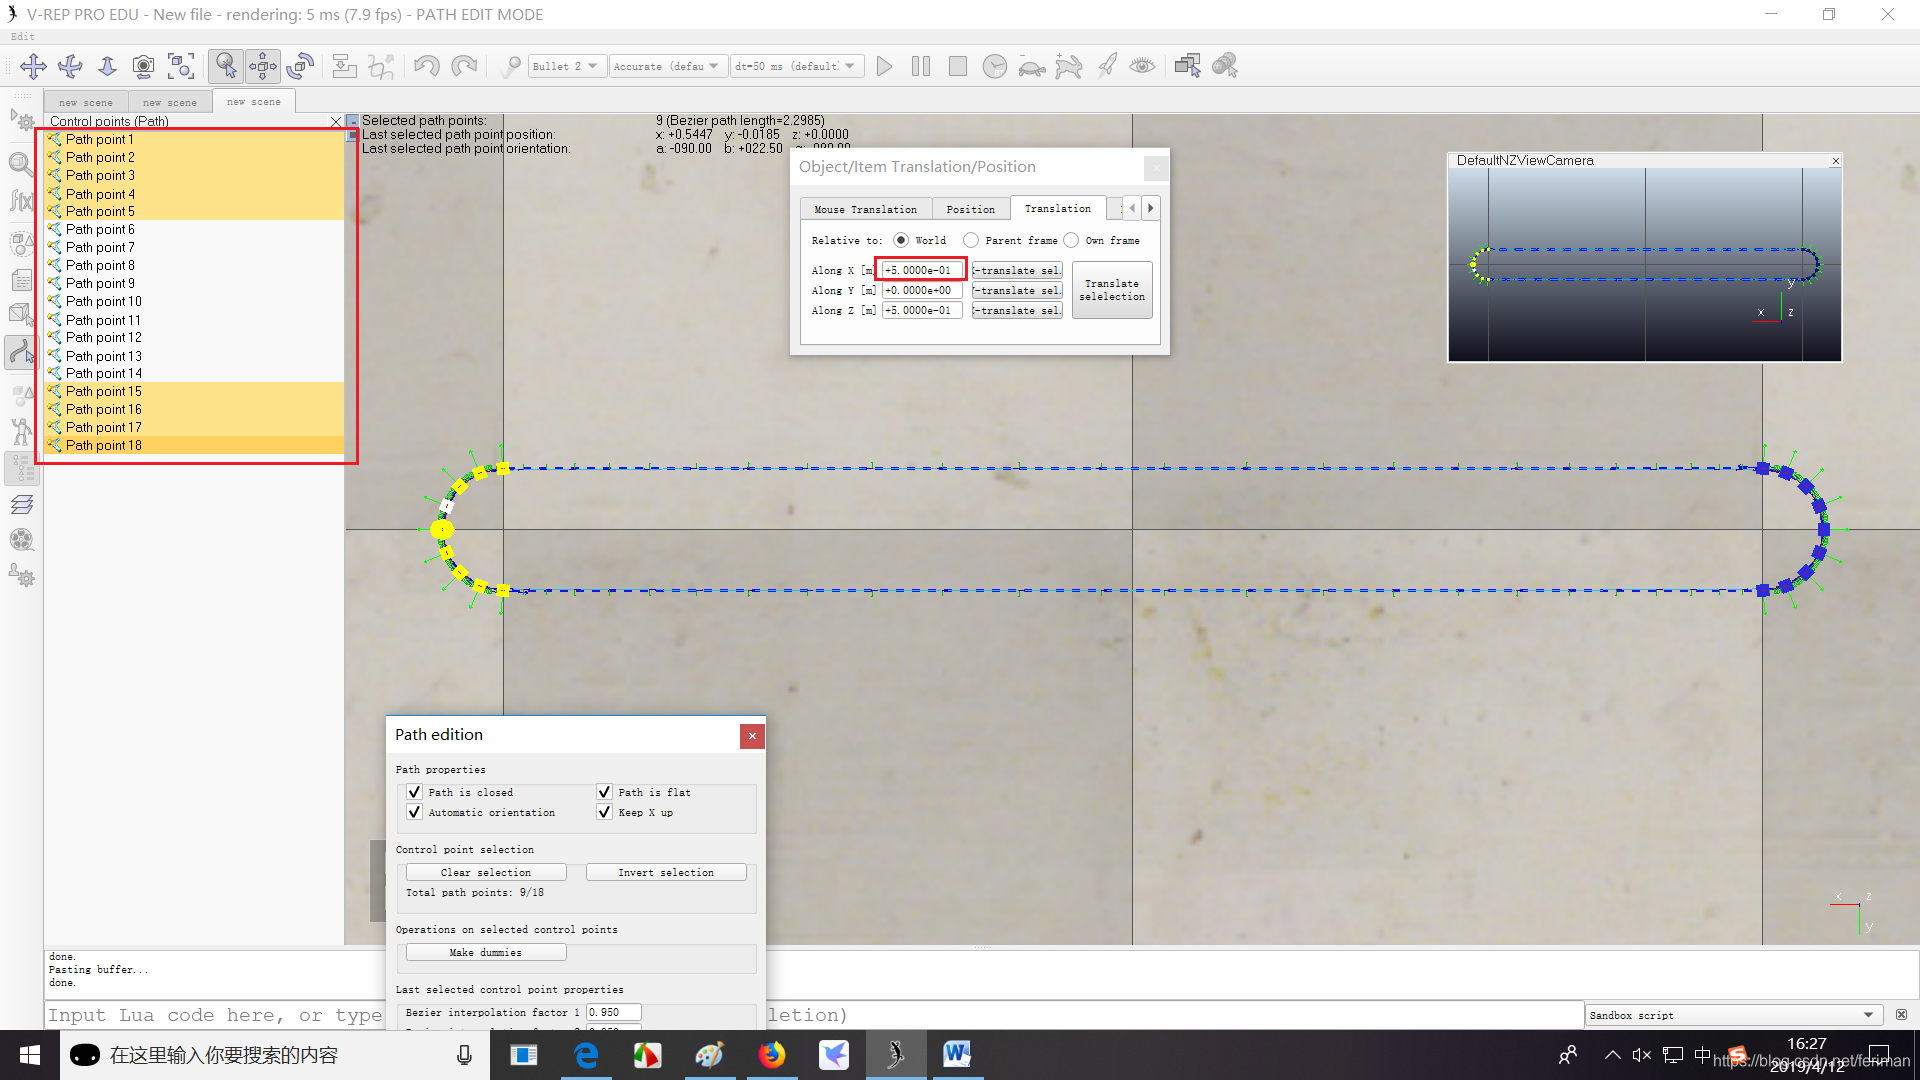Toggle the Keep X up checkbox

[604, 812]
